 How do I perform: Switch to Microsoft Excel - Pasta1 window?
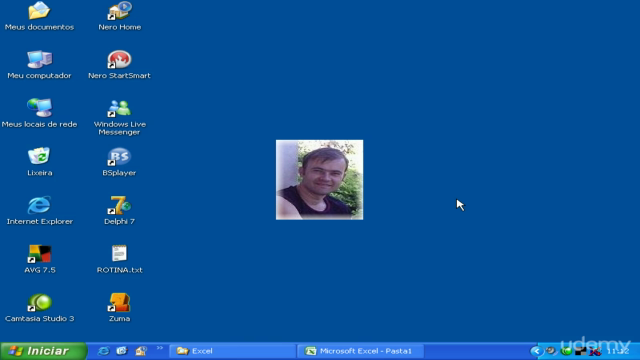tap(361, 351)
